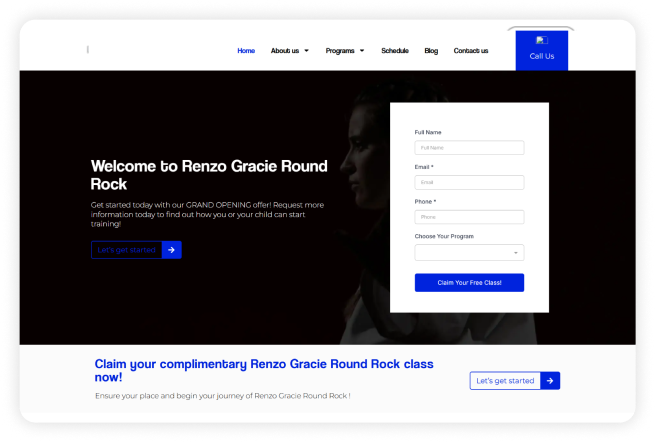Click the arrow icon in the bottom banner
The height and width of the screenshot is (443, 656).
[550, 381]
